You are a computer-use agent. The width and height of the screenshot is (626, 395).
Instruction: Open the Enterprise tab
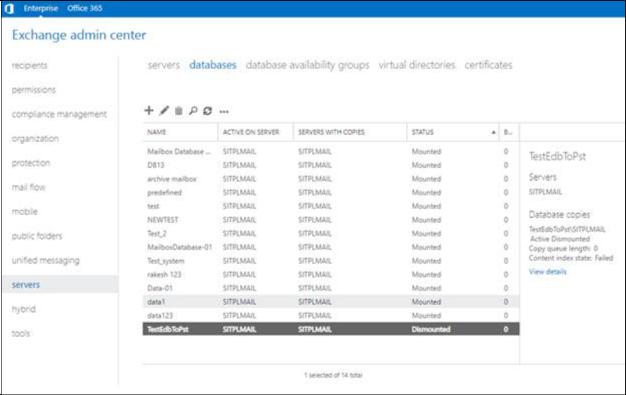[41, 8]
